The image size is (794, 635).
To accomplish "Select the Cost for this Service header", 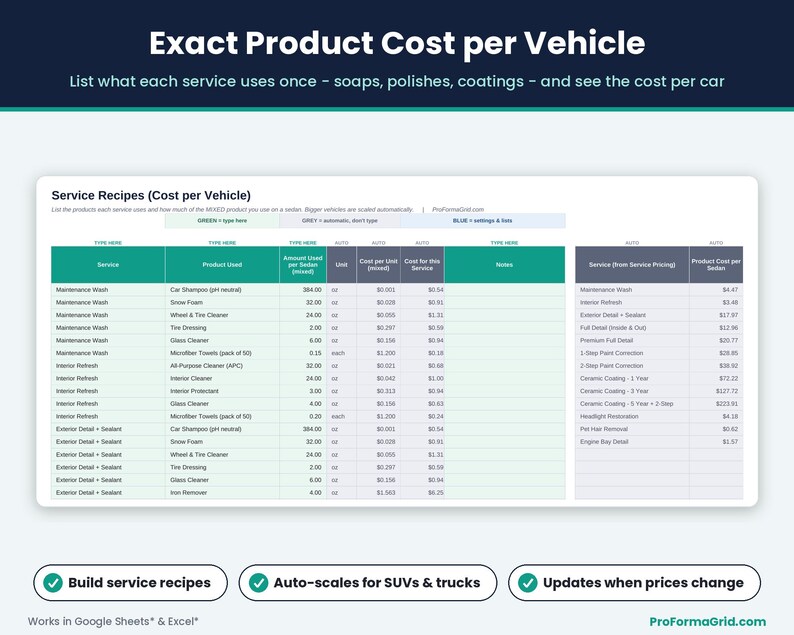I will (x=422, y=265).
